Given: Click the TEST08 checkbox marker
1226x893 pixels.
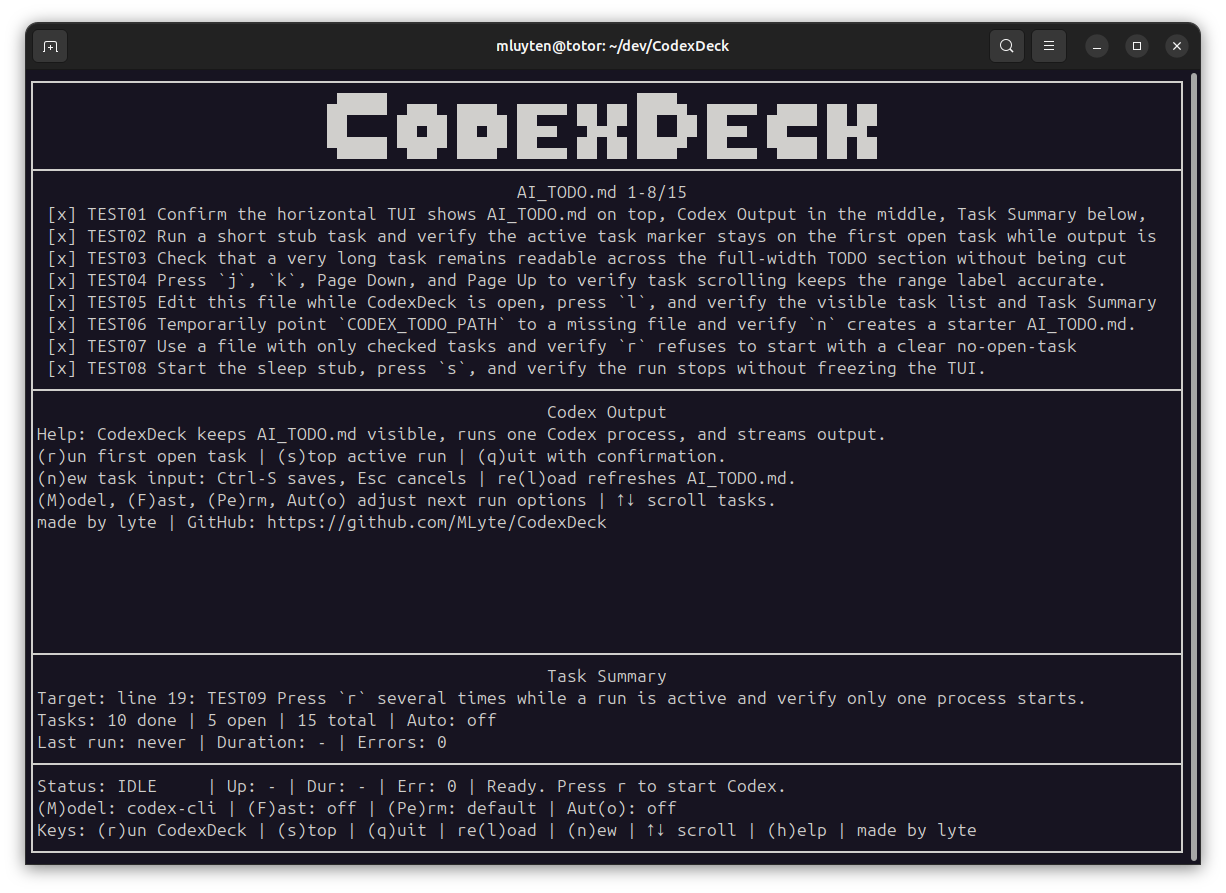Looking at the screenshot, I should [62, 368].
